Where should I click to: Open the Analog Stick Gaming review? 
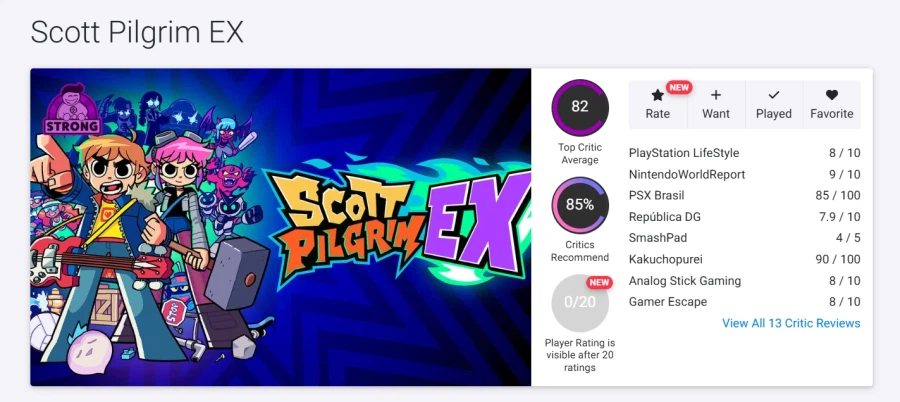pos(685,280)
